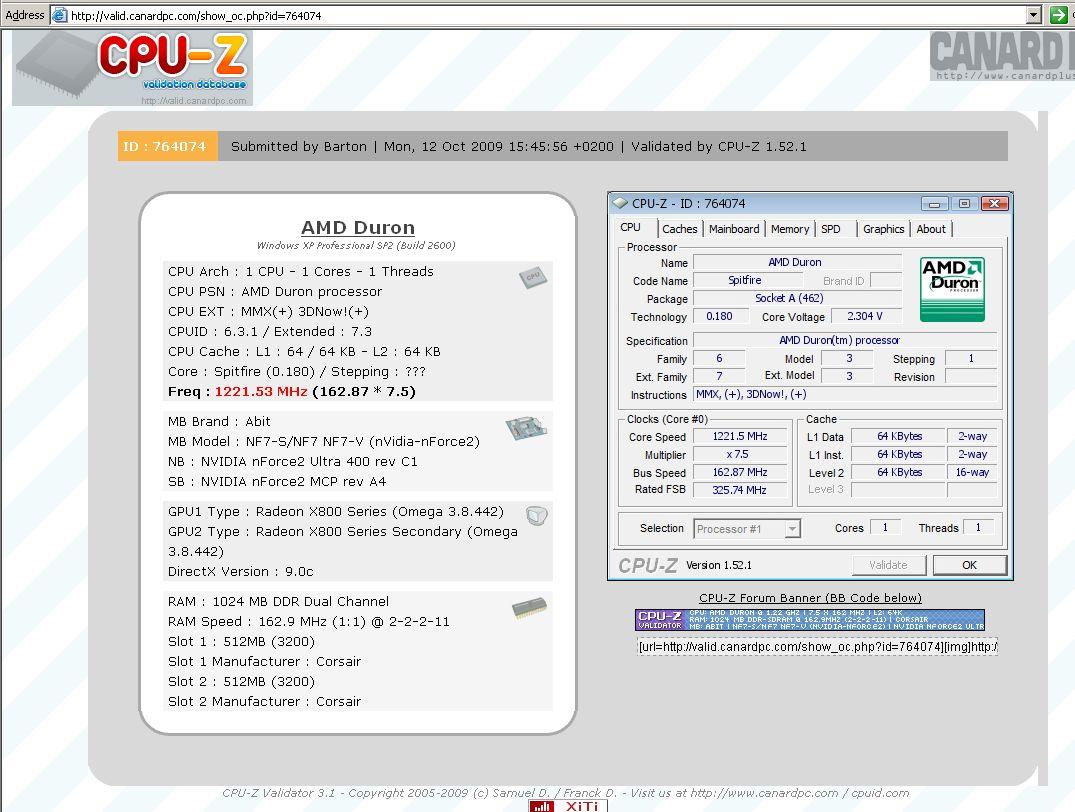
Task: Click the OK button in CPU-Z
Action: point(969,565)
